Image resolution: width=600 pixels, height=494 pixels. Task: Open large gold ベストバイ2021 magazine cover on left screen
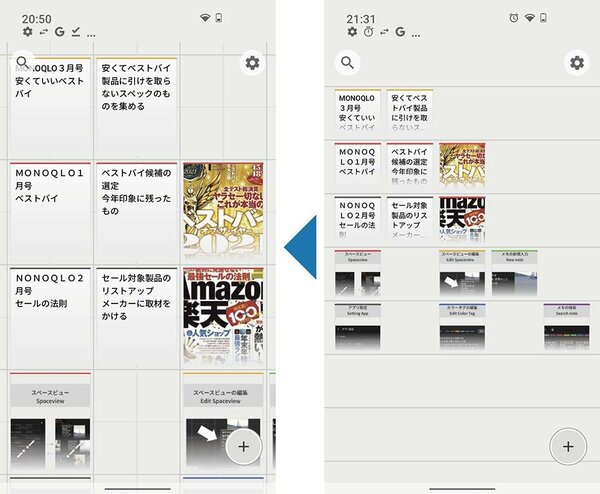coord(223,212)
